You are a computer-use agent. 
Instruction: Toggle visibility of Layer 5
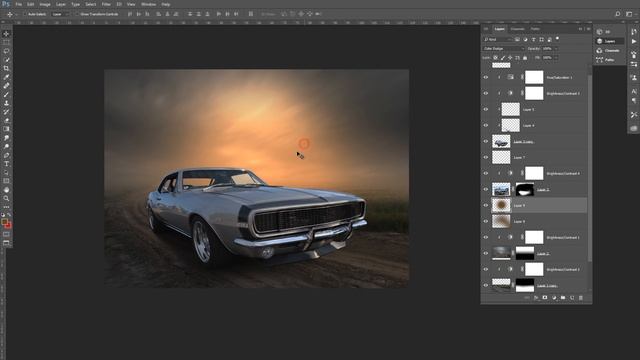click(486, 109)
